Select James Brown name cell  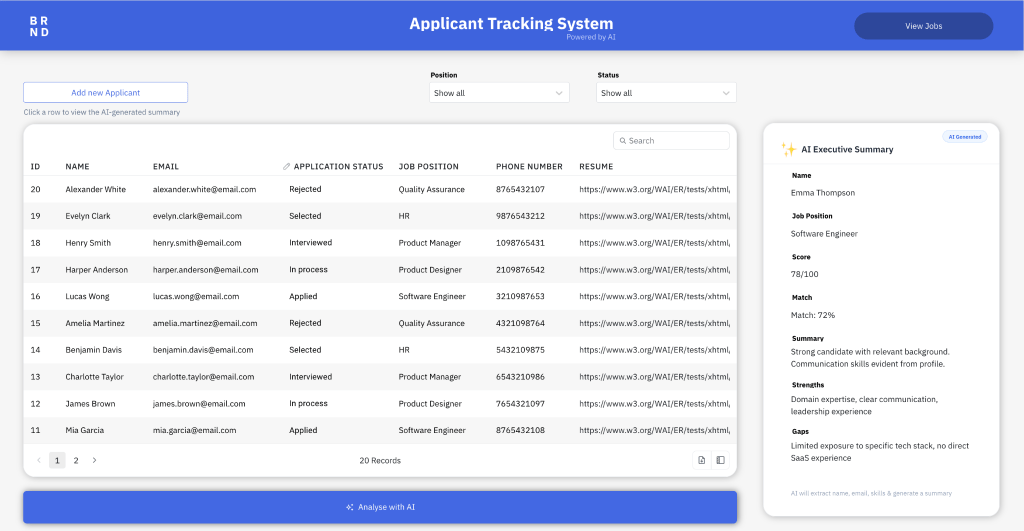pyautogui.click(x=90, y=404)
